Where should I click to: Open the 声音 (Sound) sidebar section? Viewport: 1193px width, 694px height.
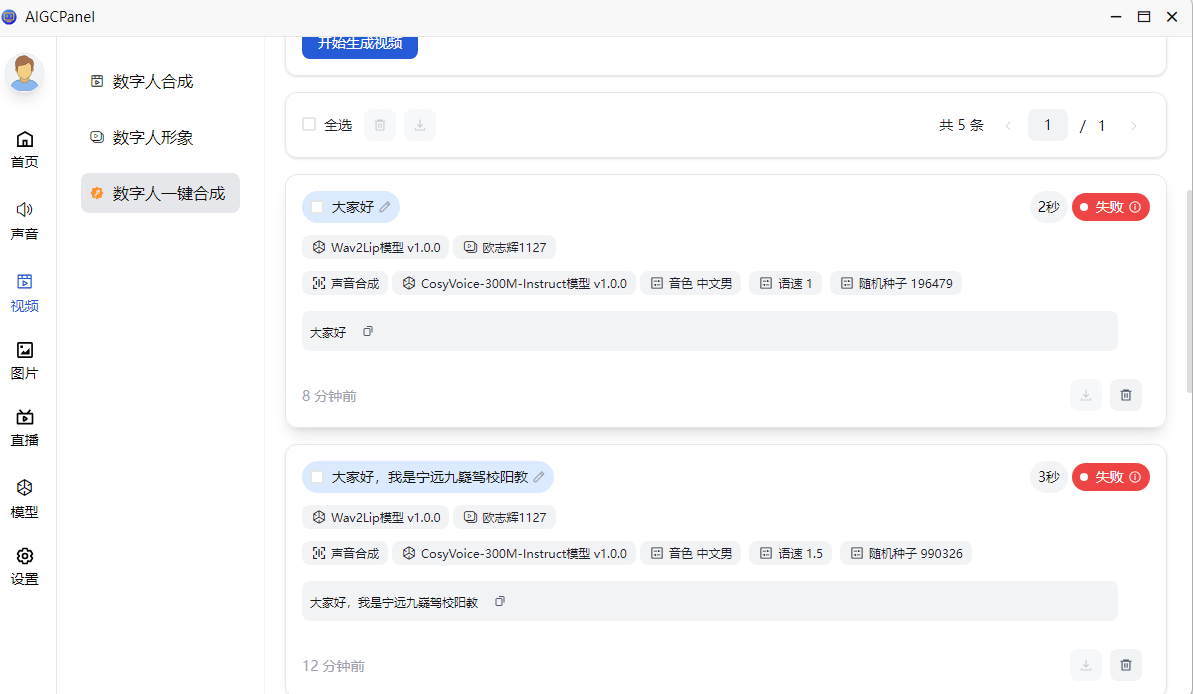coord(25,220)
